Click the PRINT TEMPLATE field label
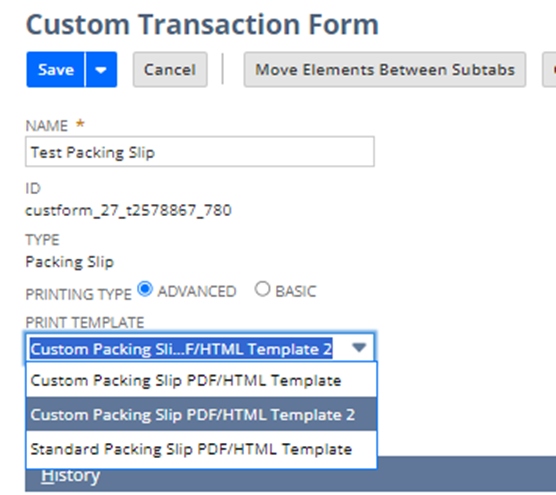The image size is (556, 495). (85, 323)
